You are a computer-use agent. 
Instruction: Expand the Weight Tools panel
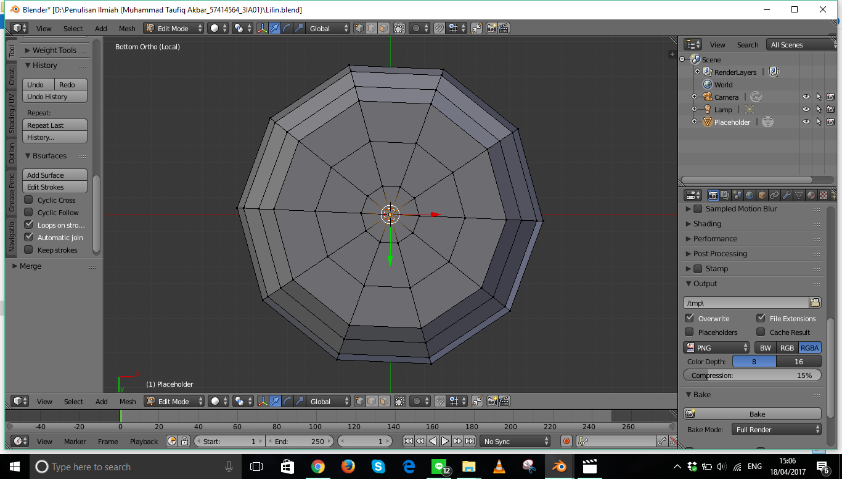[54, 50]
